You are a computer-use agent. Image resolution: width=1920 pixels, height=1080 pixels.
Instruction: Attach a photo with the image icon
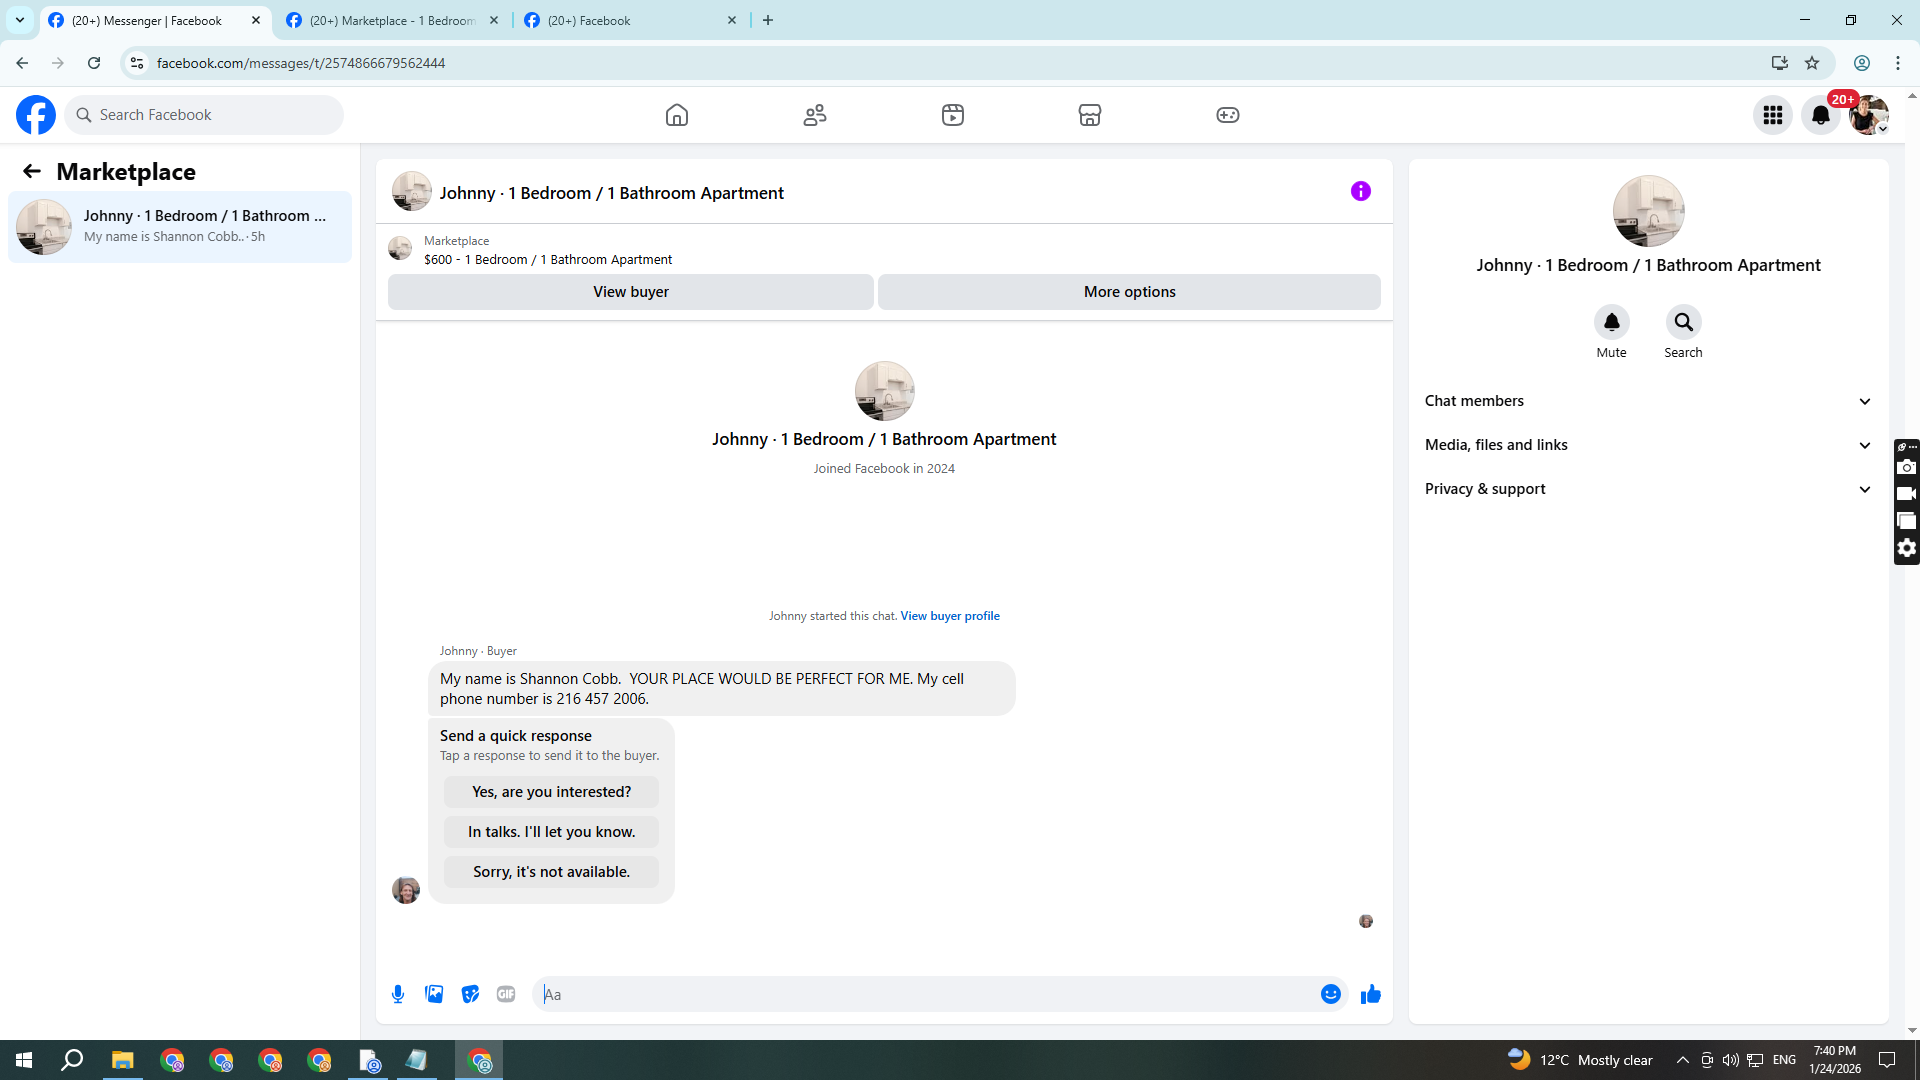[x=434, y=994]
